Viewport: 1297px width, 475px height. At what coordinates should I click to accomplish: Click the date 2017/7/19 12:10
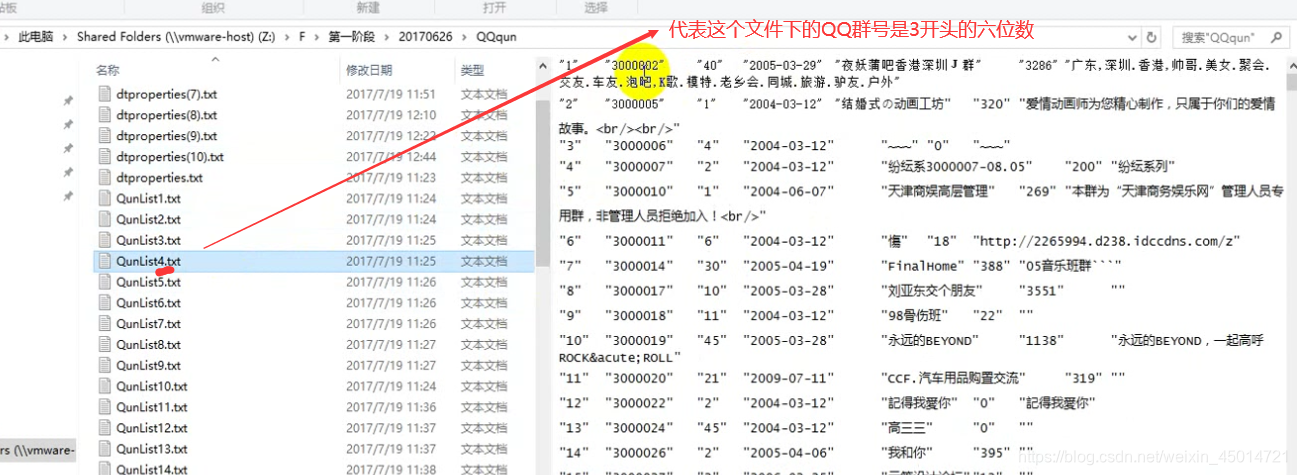click(x=391, y=115)
